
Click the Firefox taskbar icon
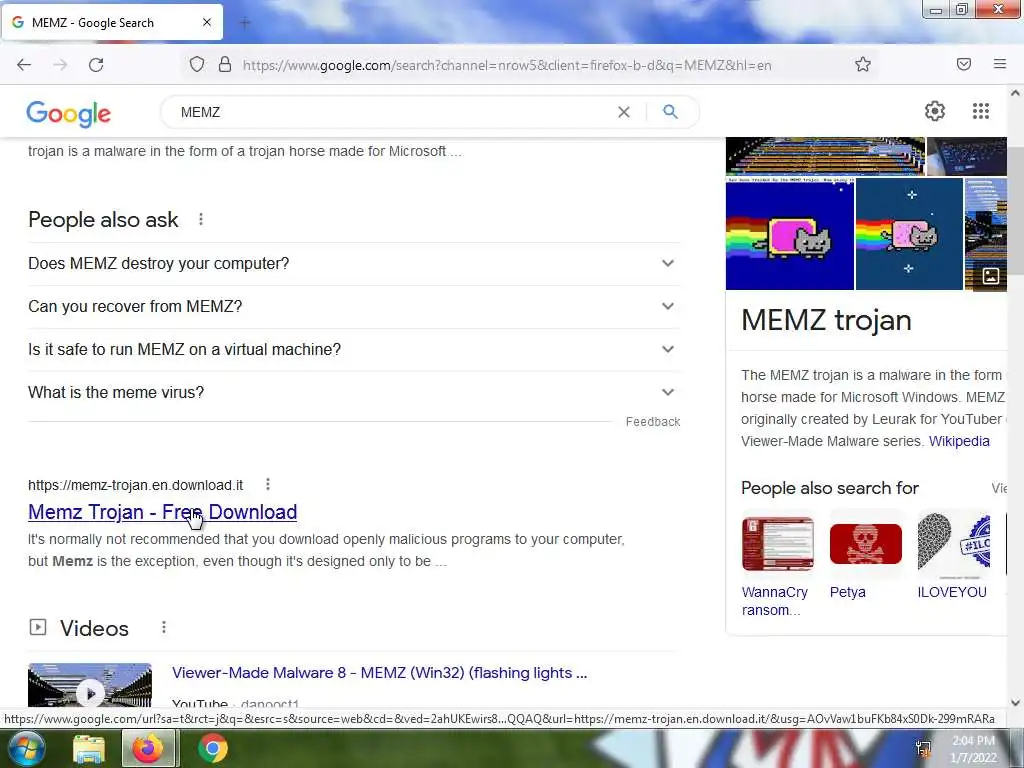pos(148,748)
